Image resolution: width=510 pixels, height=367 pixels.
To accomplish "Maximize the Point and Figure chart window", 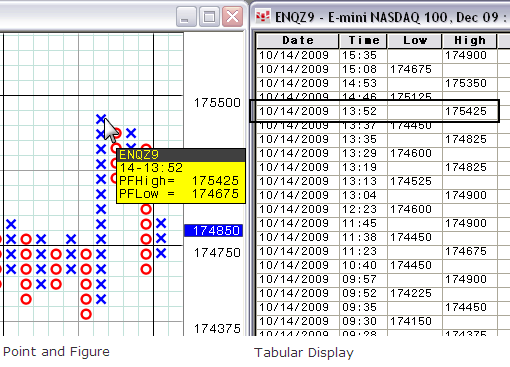I will [209, 17].
